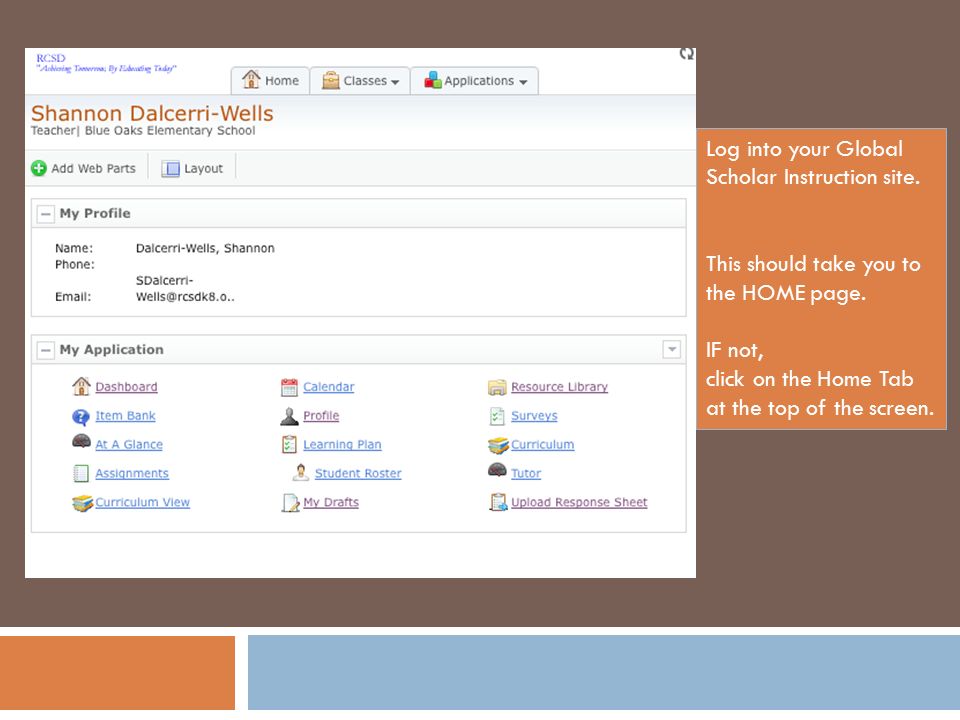Click the Layout grid icon

(170, 168)
